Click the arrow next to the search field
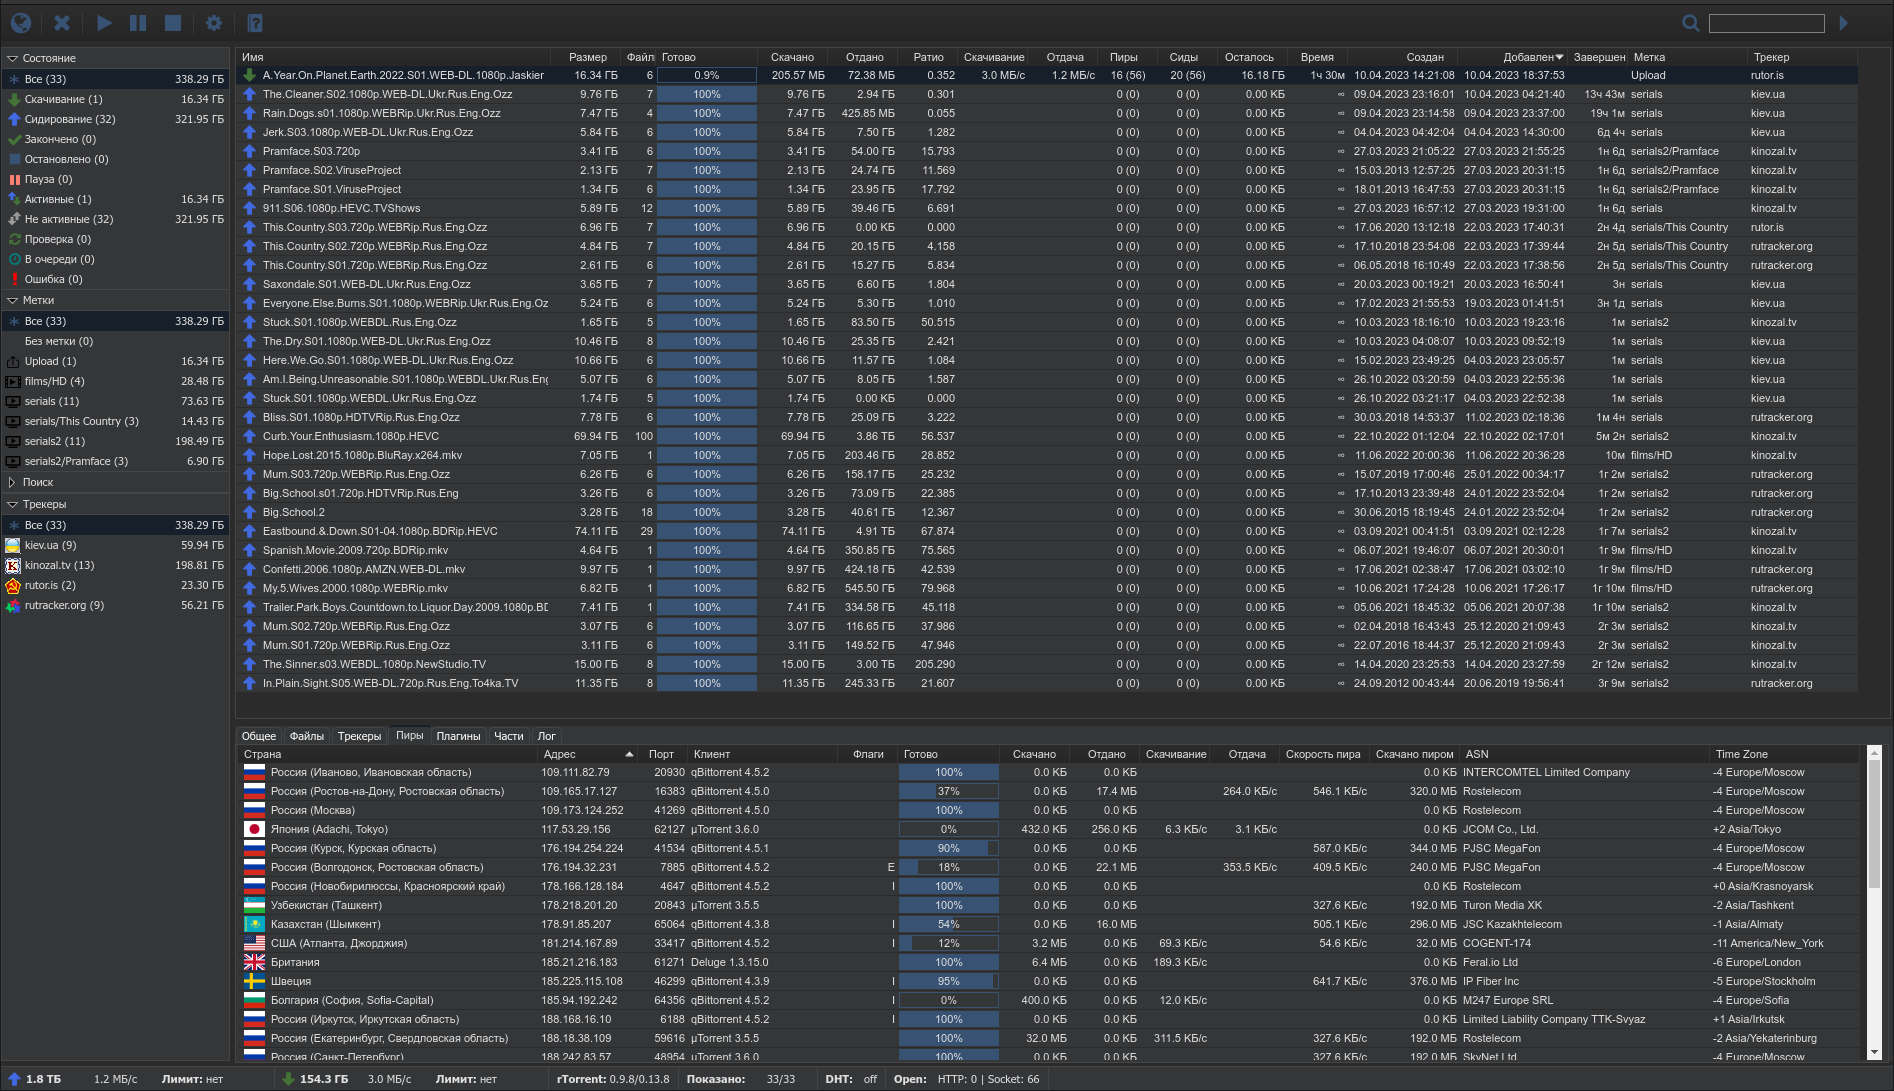 click(x=1844, y=23)
